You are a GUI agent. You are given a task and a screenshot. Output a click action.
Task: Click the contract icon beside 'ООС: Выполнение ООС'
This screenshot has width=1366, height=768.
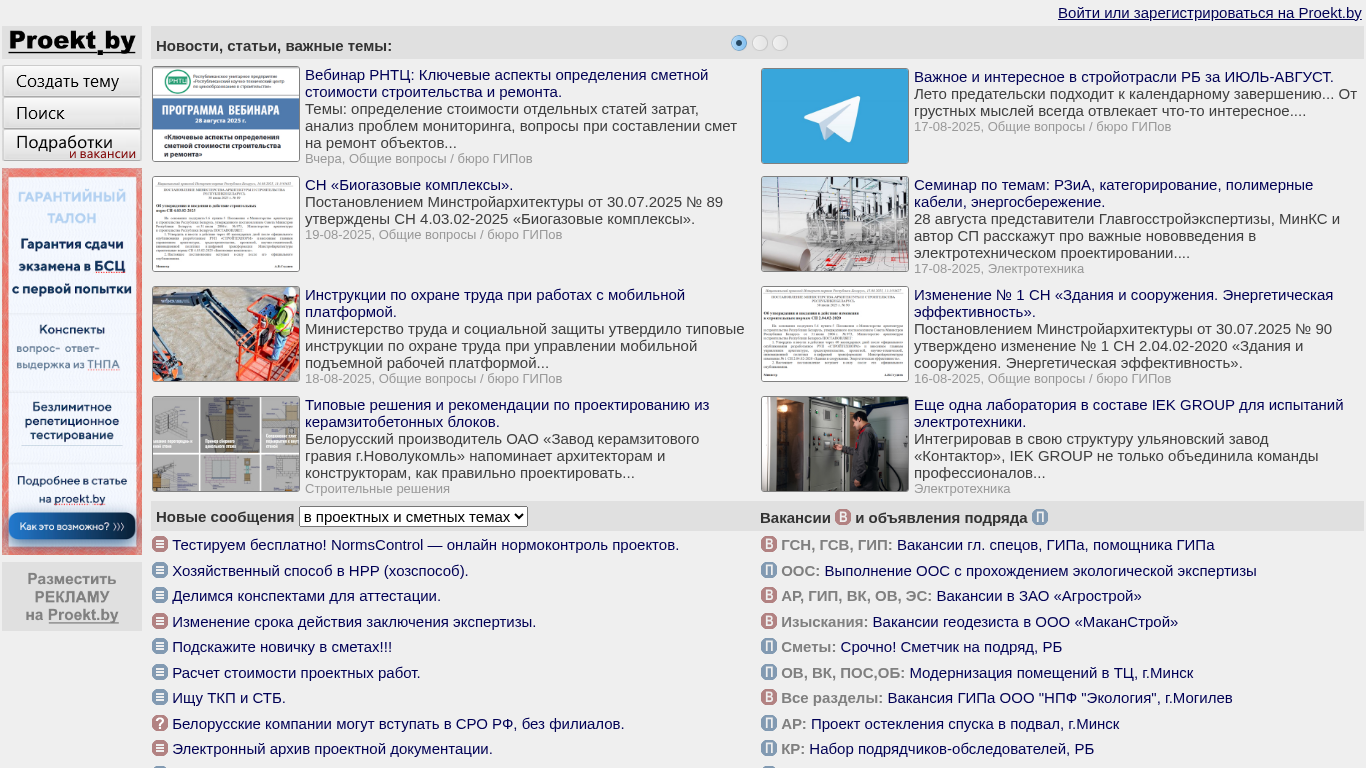click(769, 570)
